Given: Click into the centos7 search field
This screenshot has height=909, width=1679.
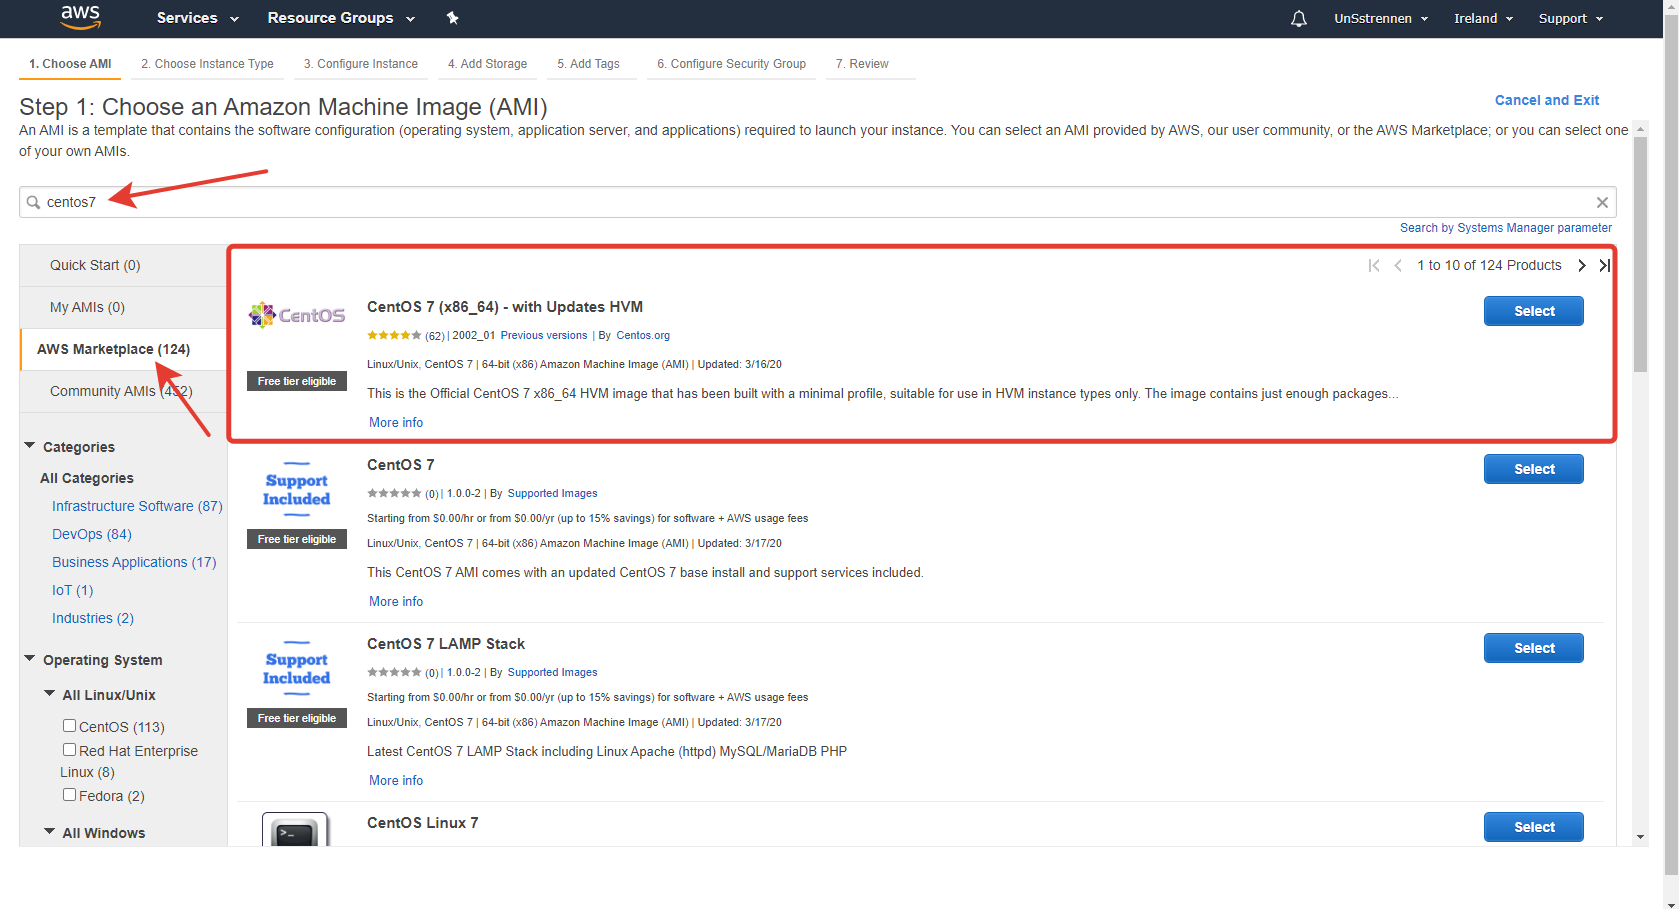Looking at the screenshot, I should 800,202.
